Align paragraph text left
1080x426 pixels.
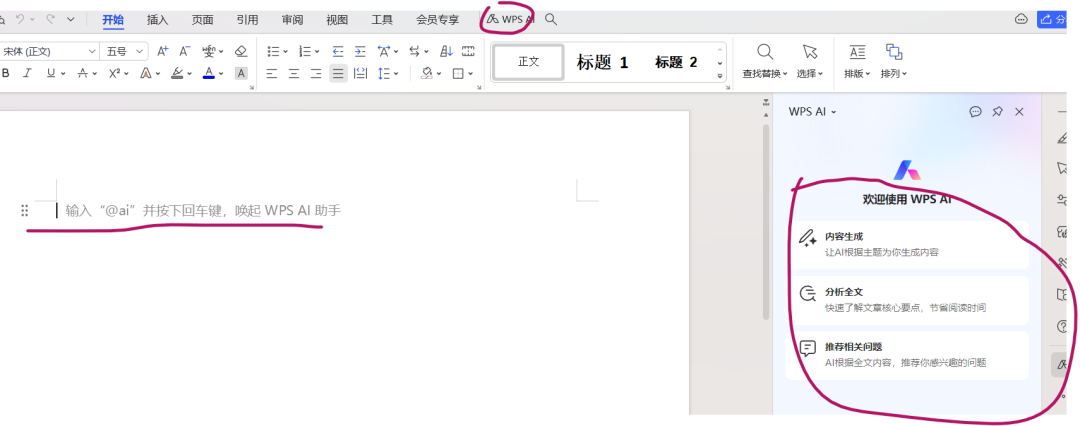coord(272,73)
